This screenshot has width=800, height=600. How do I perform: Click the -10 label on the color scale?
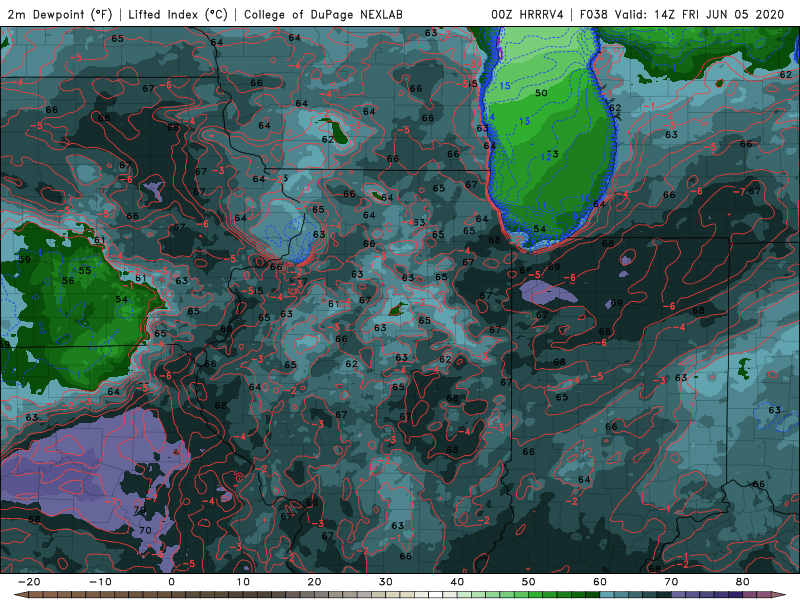pos(100,582)
